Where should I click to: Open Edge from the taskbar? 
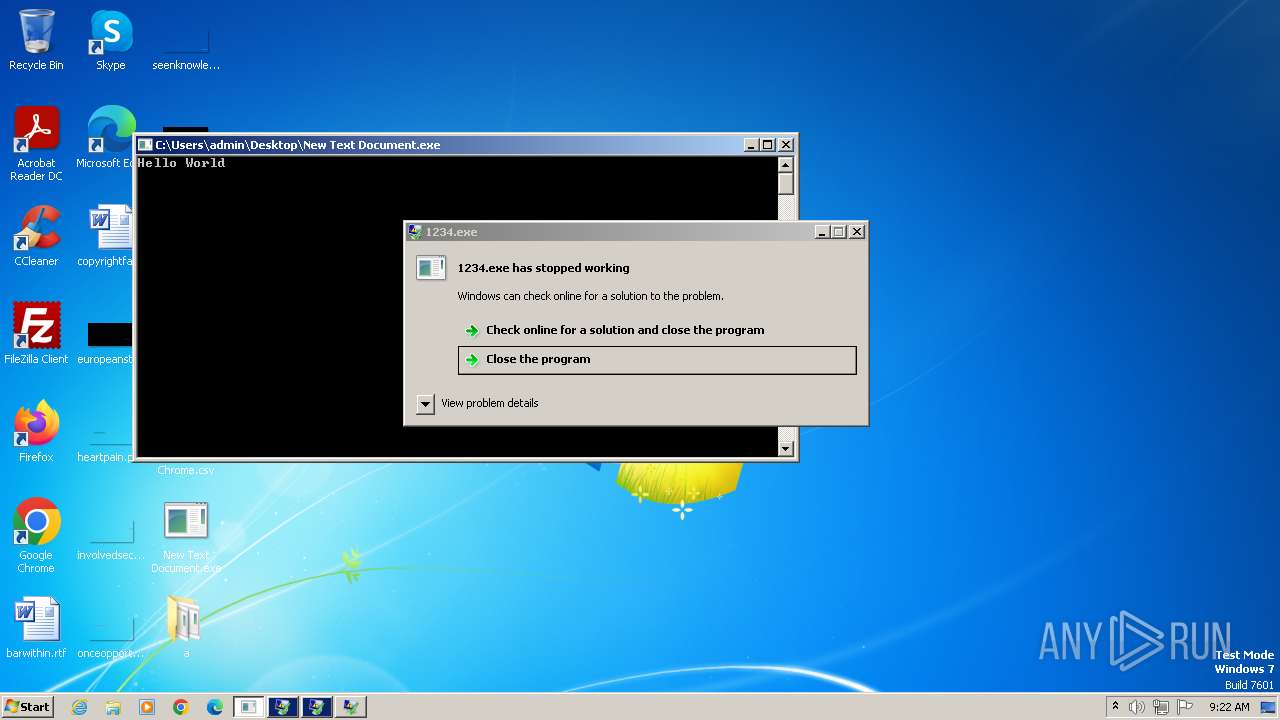click(x=215, y=707)
